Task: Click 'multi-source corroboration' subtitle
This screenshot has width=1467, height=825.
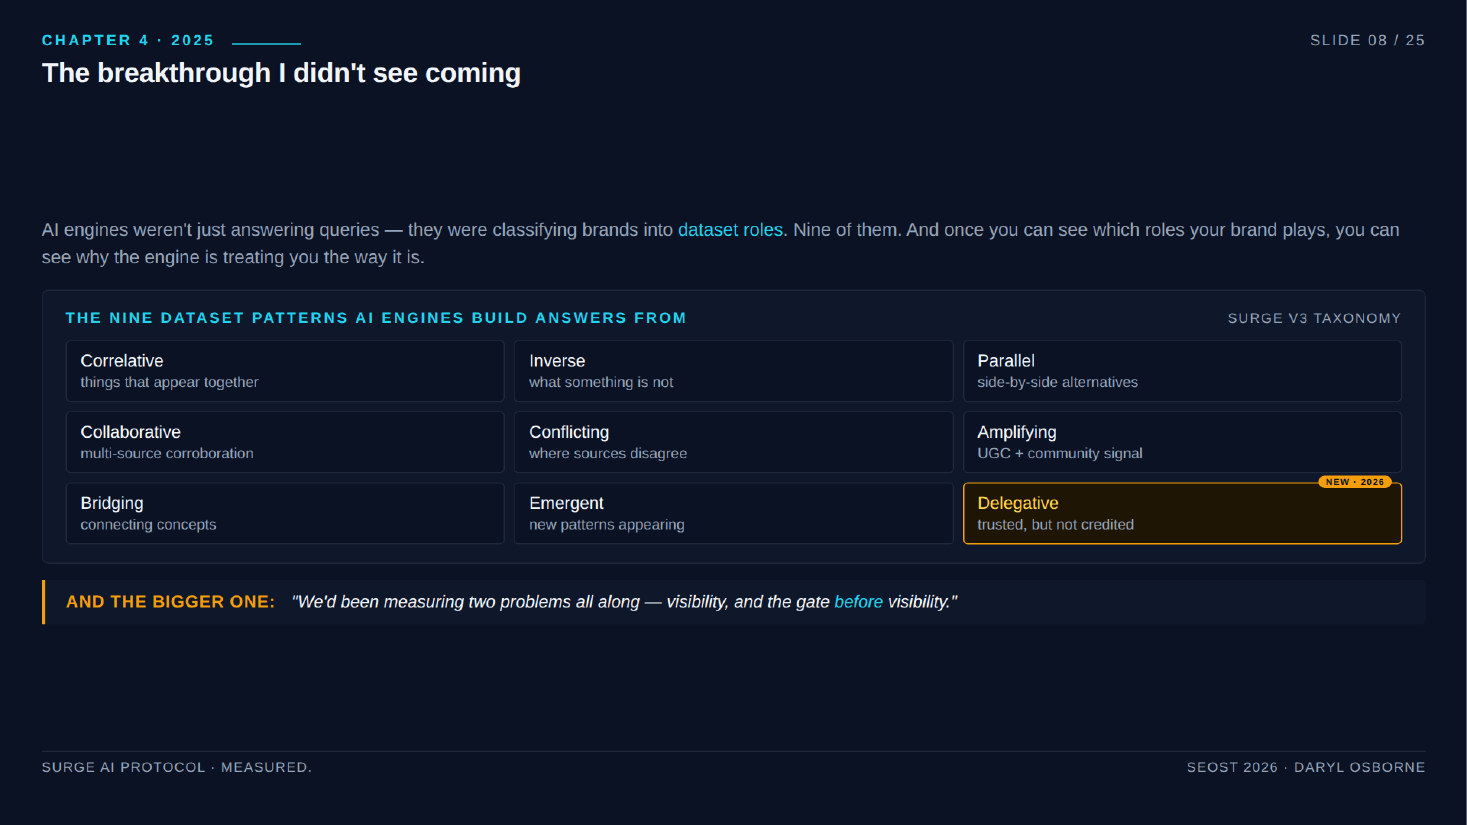Action: pos(167,453)
